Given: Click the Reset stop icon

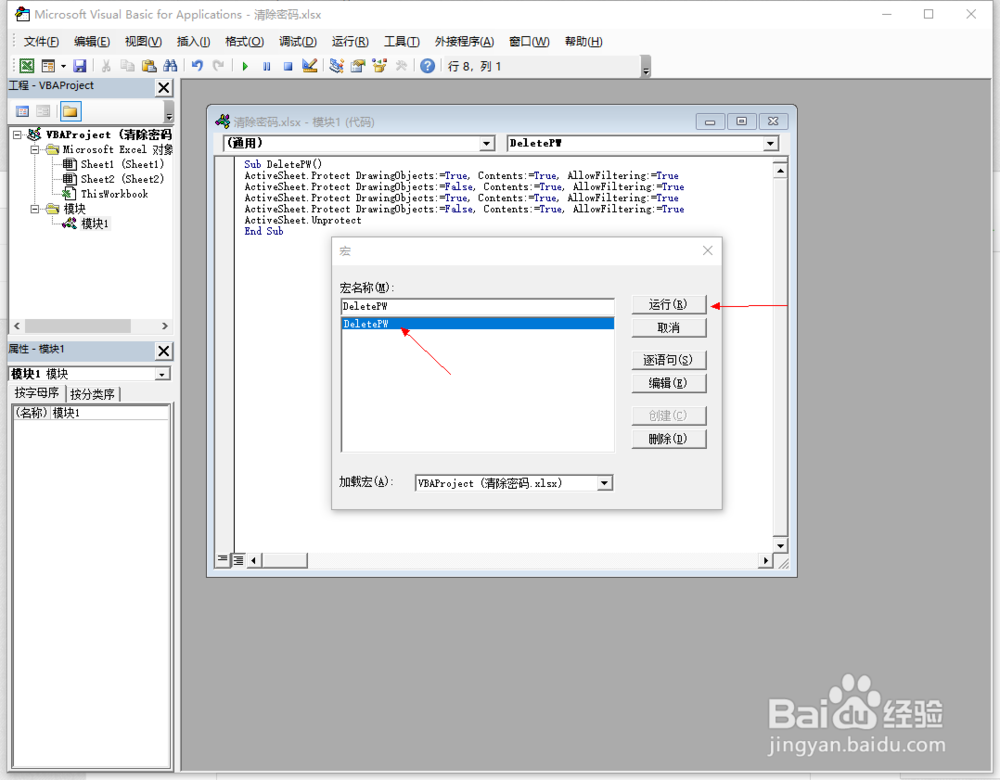Looking at the screenshot, I should coord(288,66).
